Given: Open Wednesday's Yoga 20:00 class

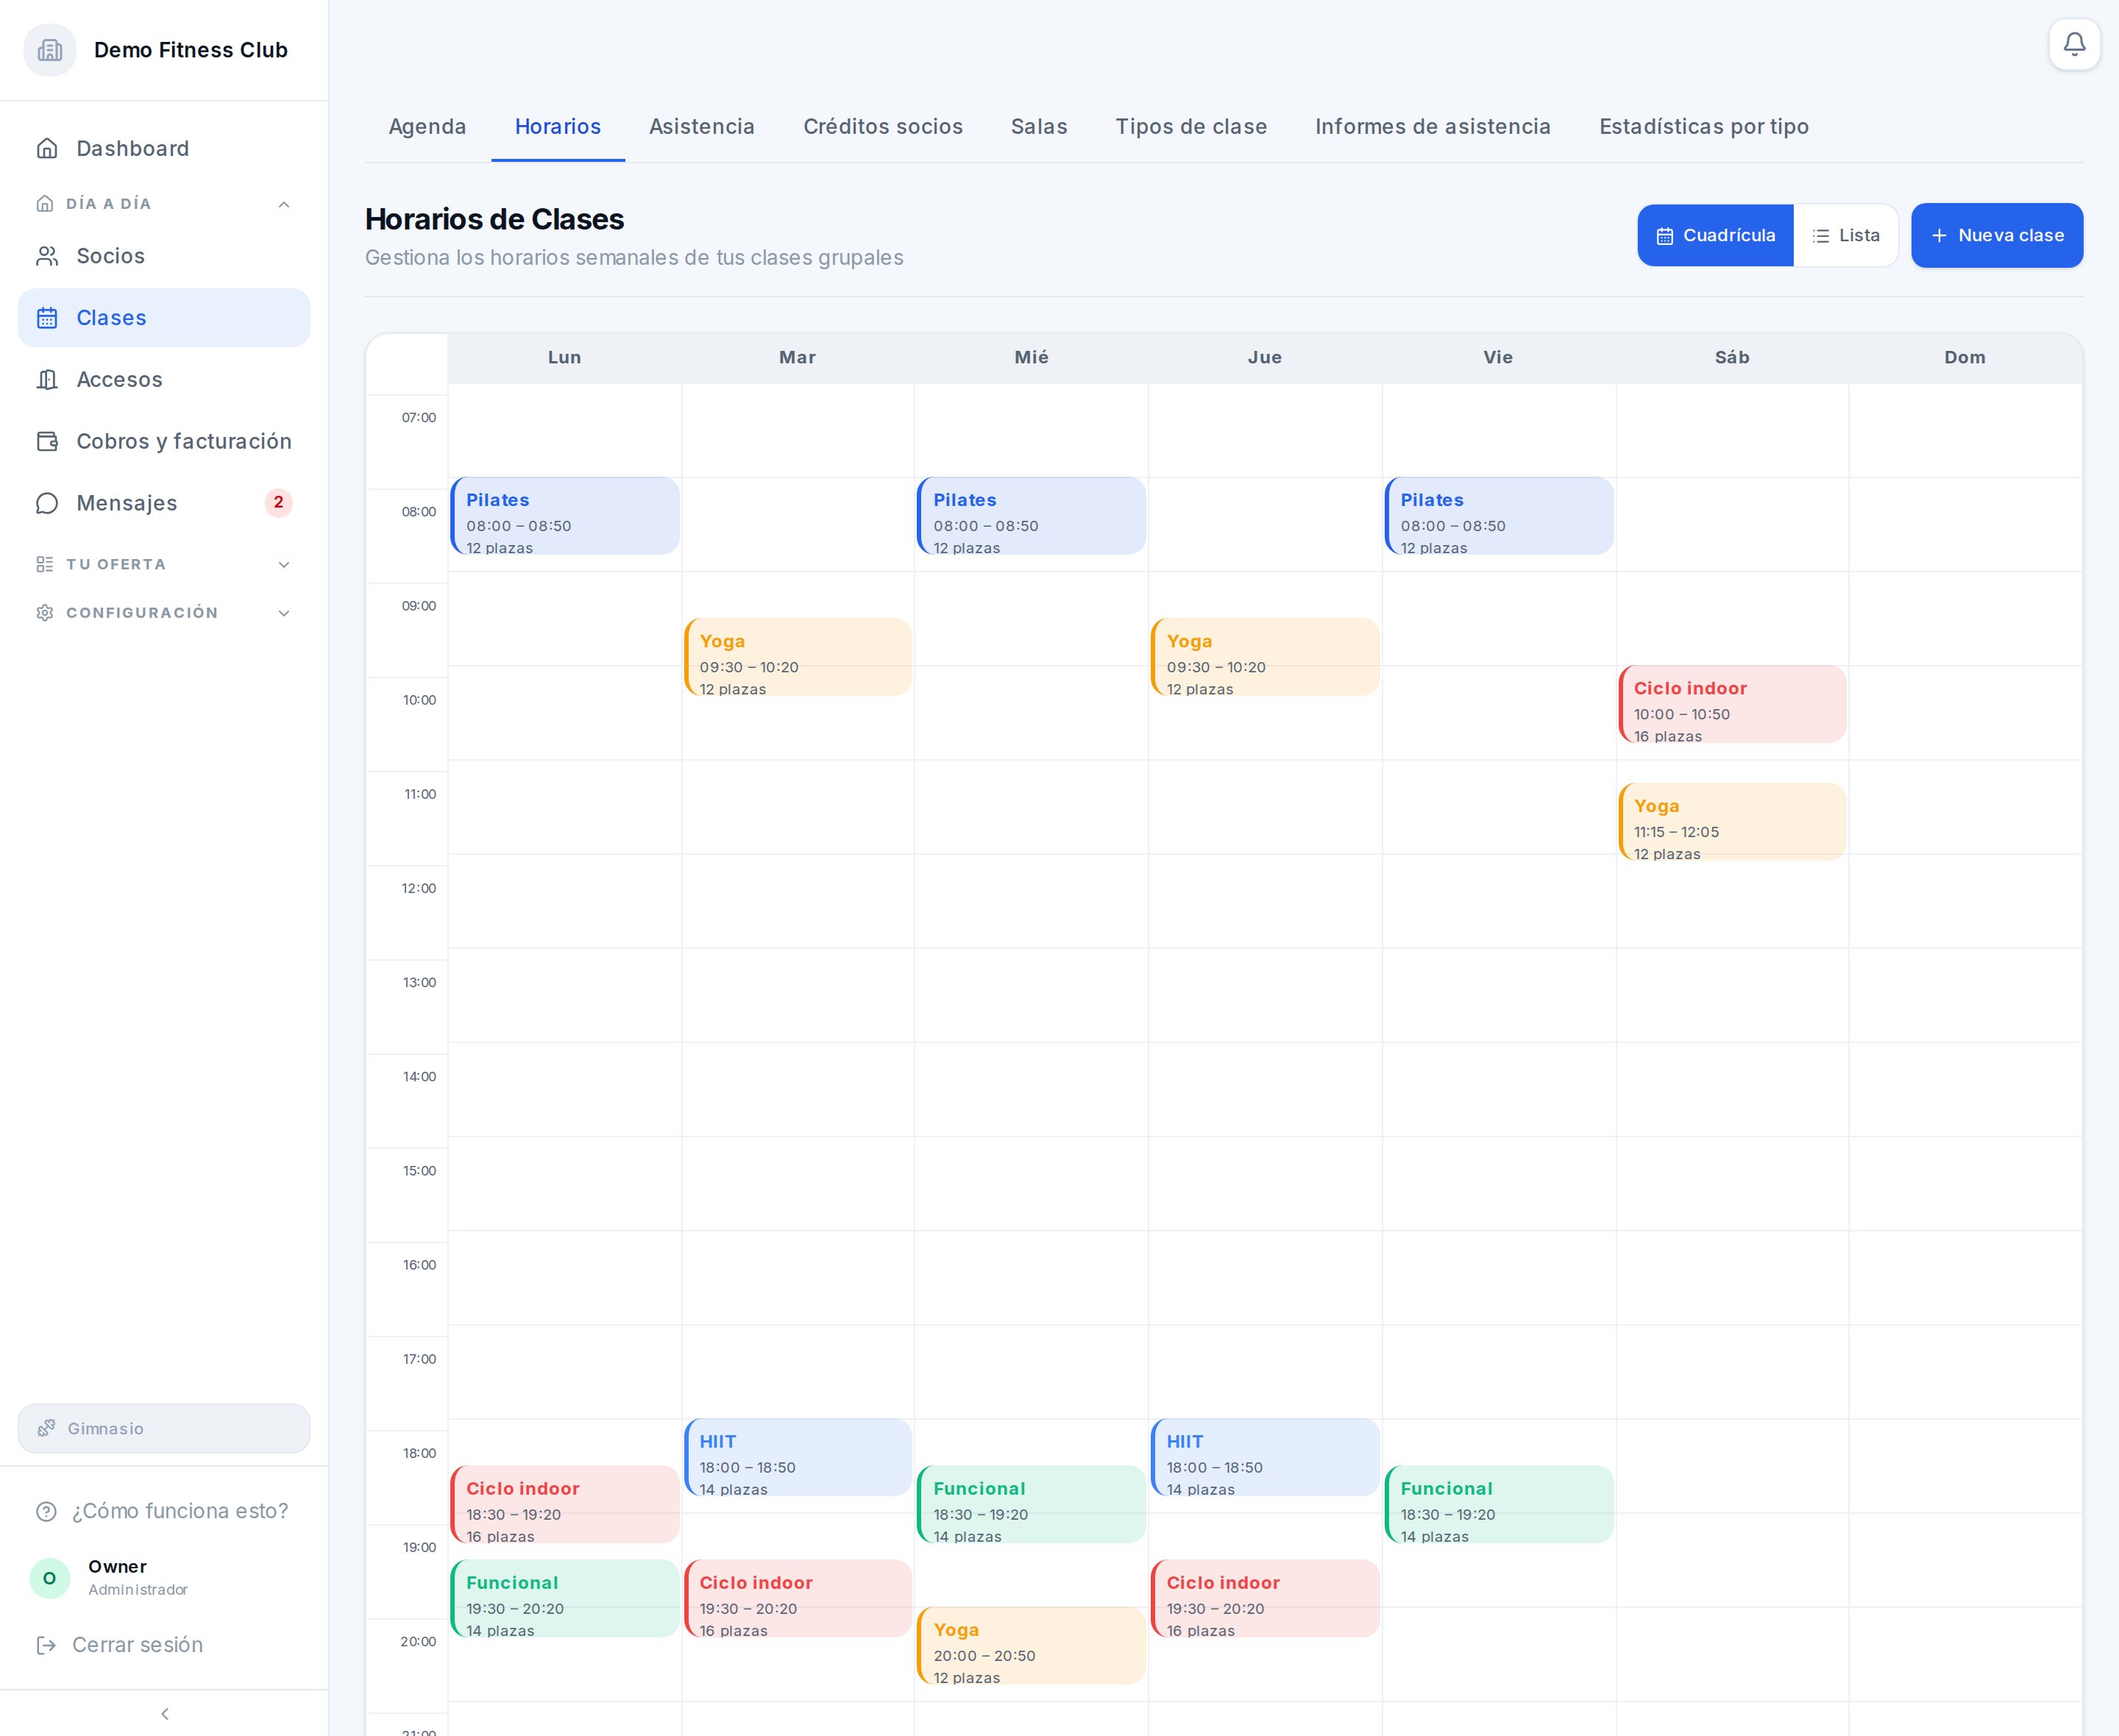Looking at the screenshot, I should point(1031,1645).
